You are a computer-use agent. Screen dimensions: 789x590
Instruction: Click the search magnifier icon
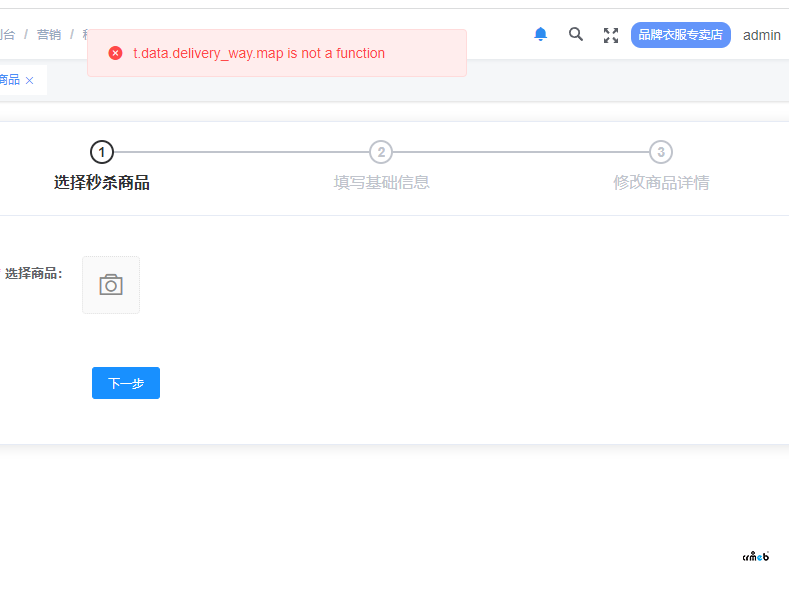pyautogui.click(x=576, y=34)
